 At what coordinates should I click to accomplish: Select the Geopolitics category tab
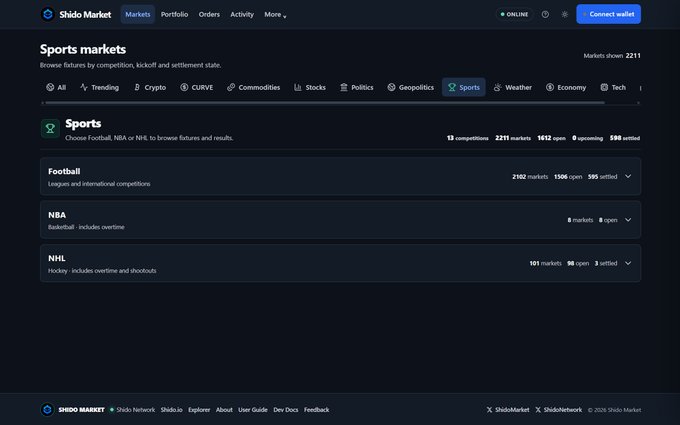(x=411, y=87)
